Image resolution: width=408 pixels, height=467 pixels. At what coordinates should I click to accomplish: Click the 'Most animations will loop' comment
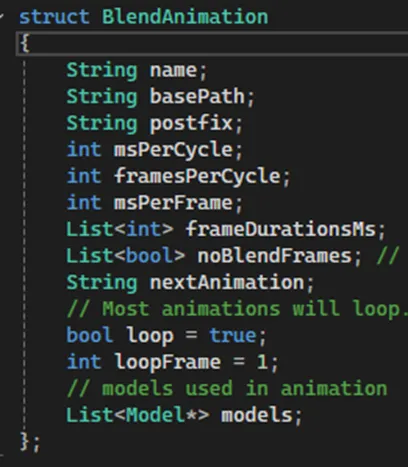(x=237, y=309)
